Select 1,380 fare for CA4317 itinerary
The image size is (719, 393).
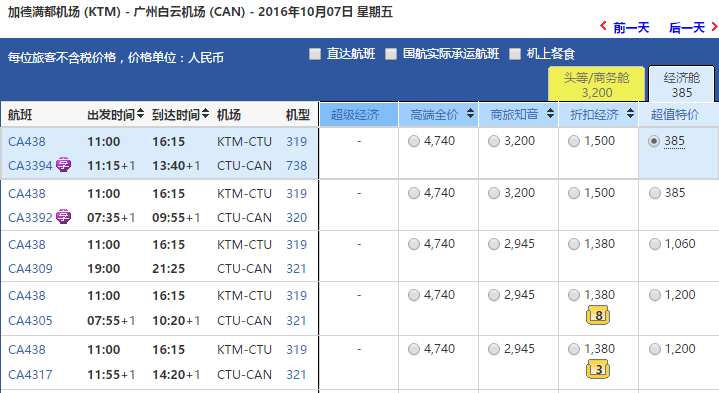click(574, 349)
